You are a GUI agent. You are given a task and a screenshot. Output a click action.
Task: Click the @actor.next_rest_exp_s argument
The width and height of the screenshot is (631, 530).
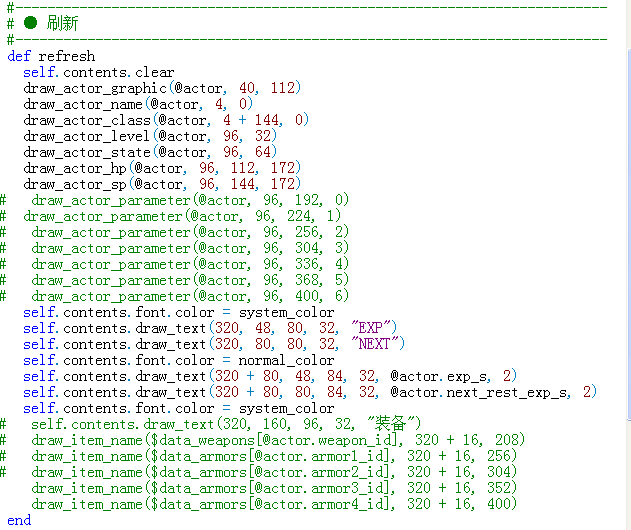point(480,393)
